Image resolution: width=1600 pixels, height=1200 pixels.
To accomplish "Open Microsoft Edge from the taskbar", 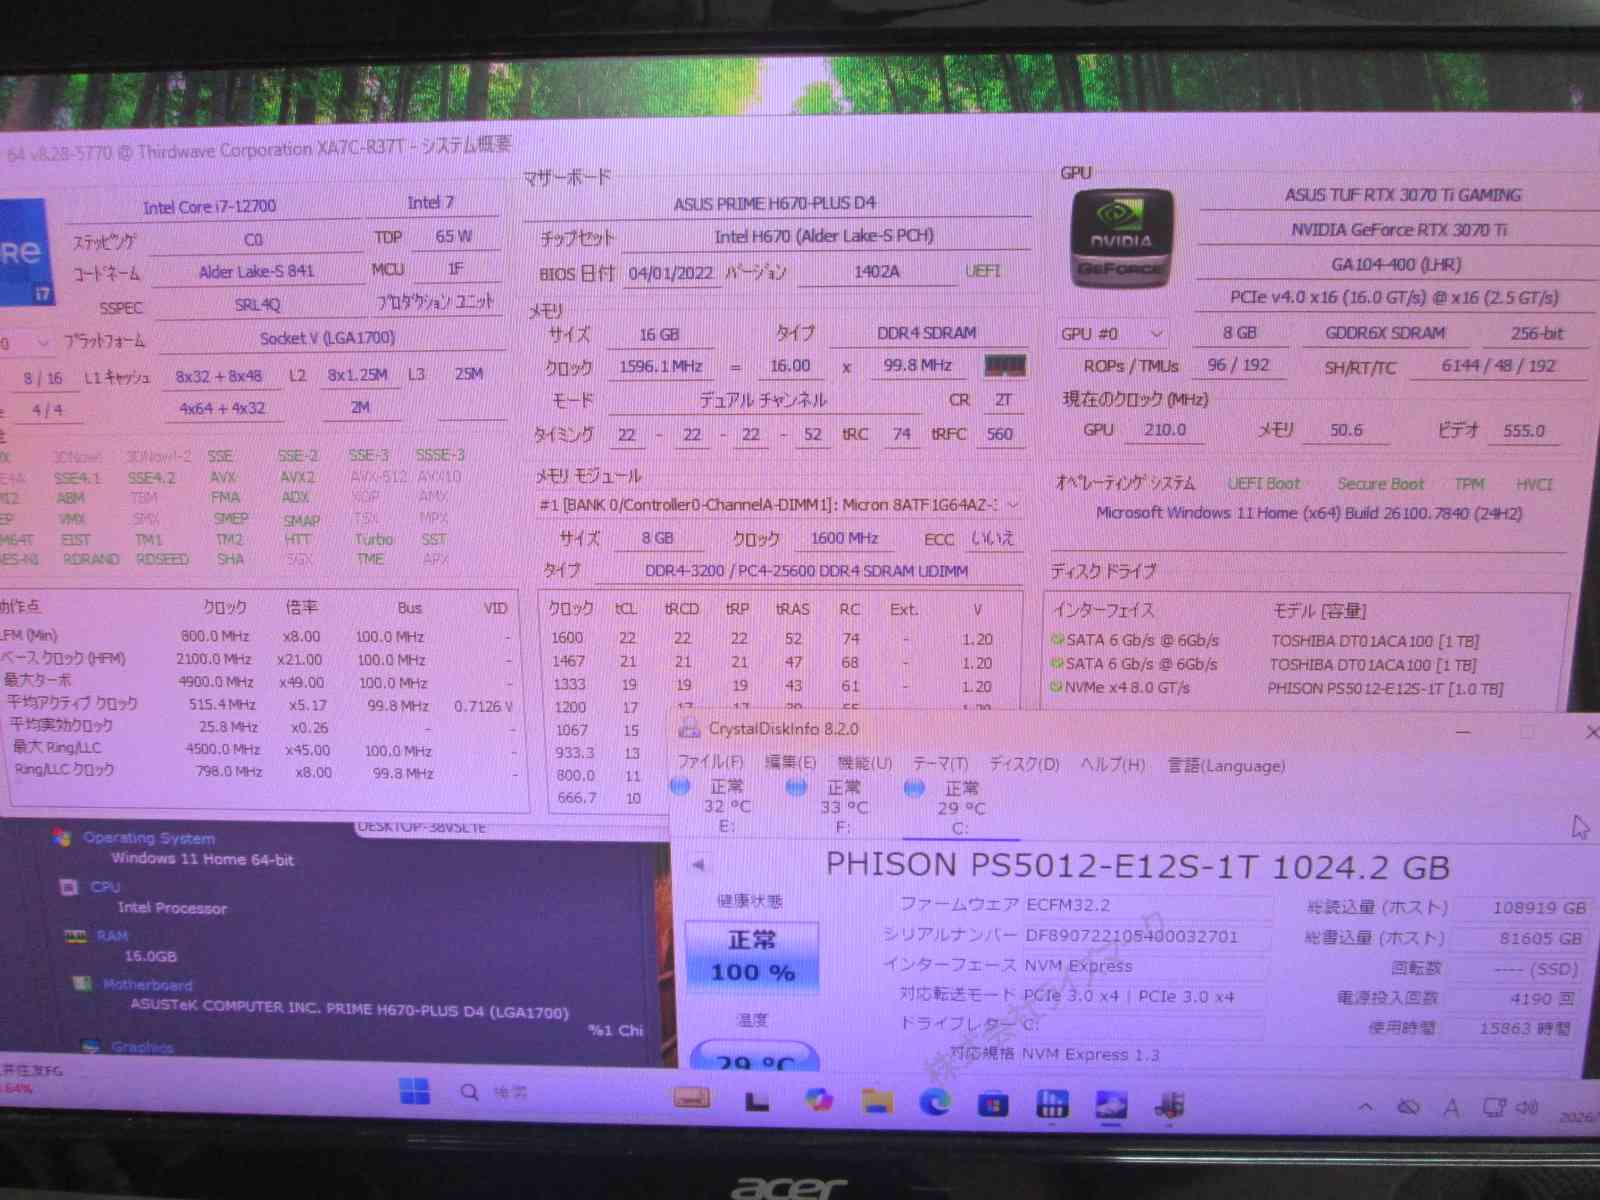I will pyautogui.click(x=935, y=1102).
